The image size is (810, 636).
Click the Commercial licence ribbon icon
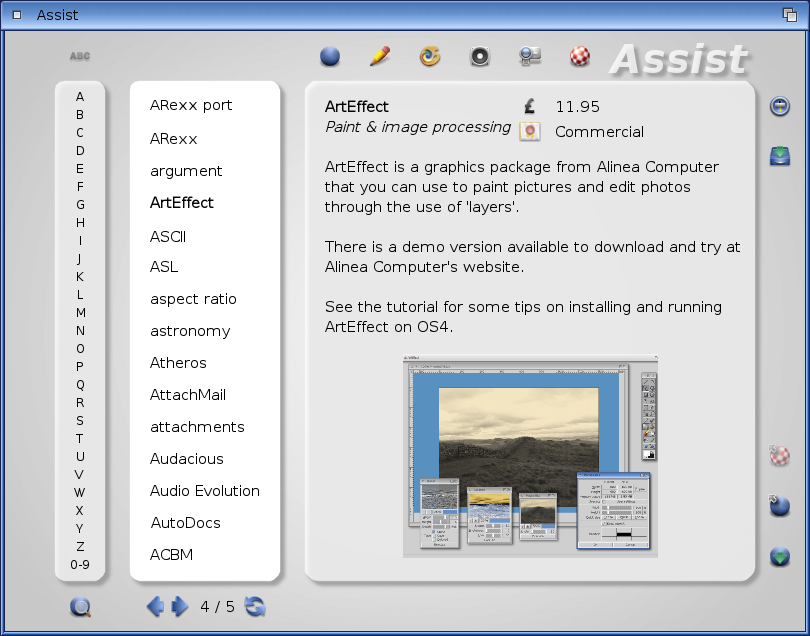[x=530, y=131]
